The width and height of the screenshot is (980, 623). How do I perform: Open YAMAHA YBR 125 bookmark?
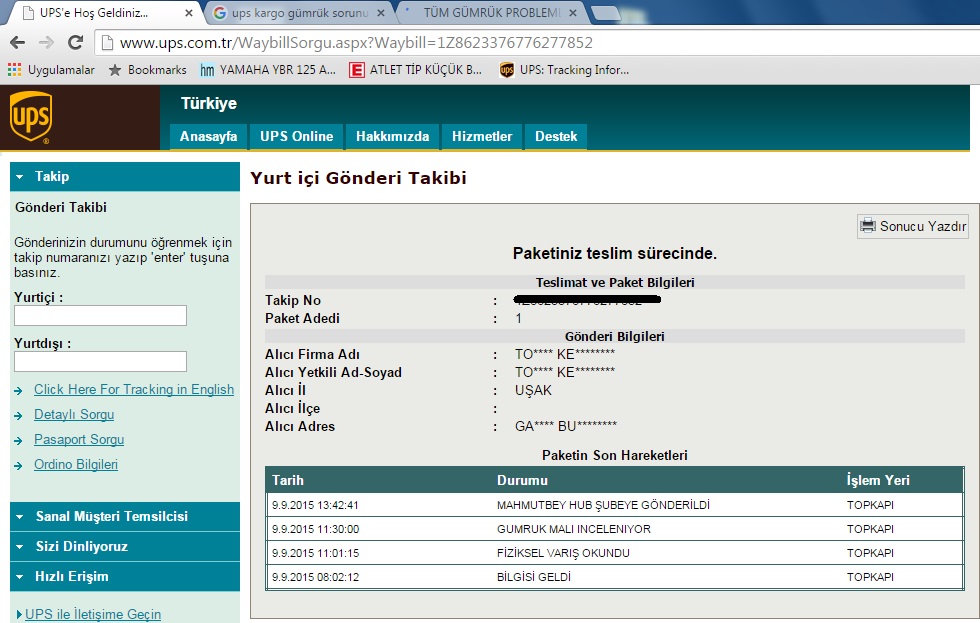(x=268, y=70)
